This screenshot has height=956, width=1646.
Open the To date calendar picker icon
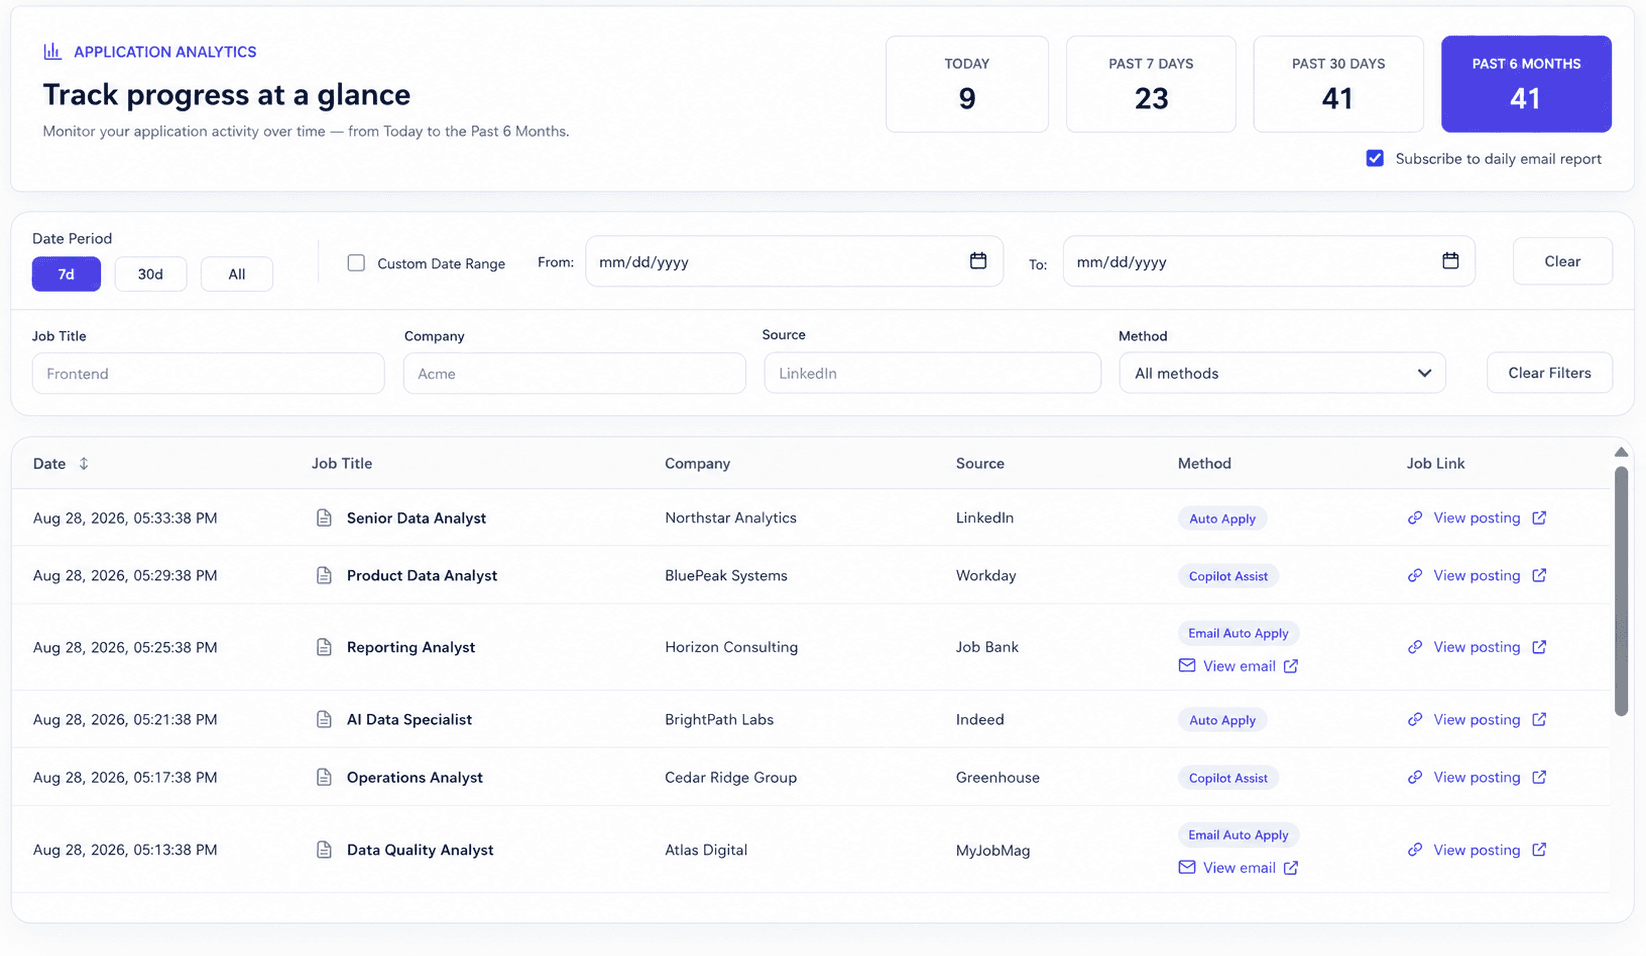1450,261
